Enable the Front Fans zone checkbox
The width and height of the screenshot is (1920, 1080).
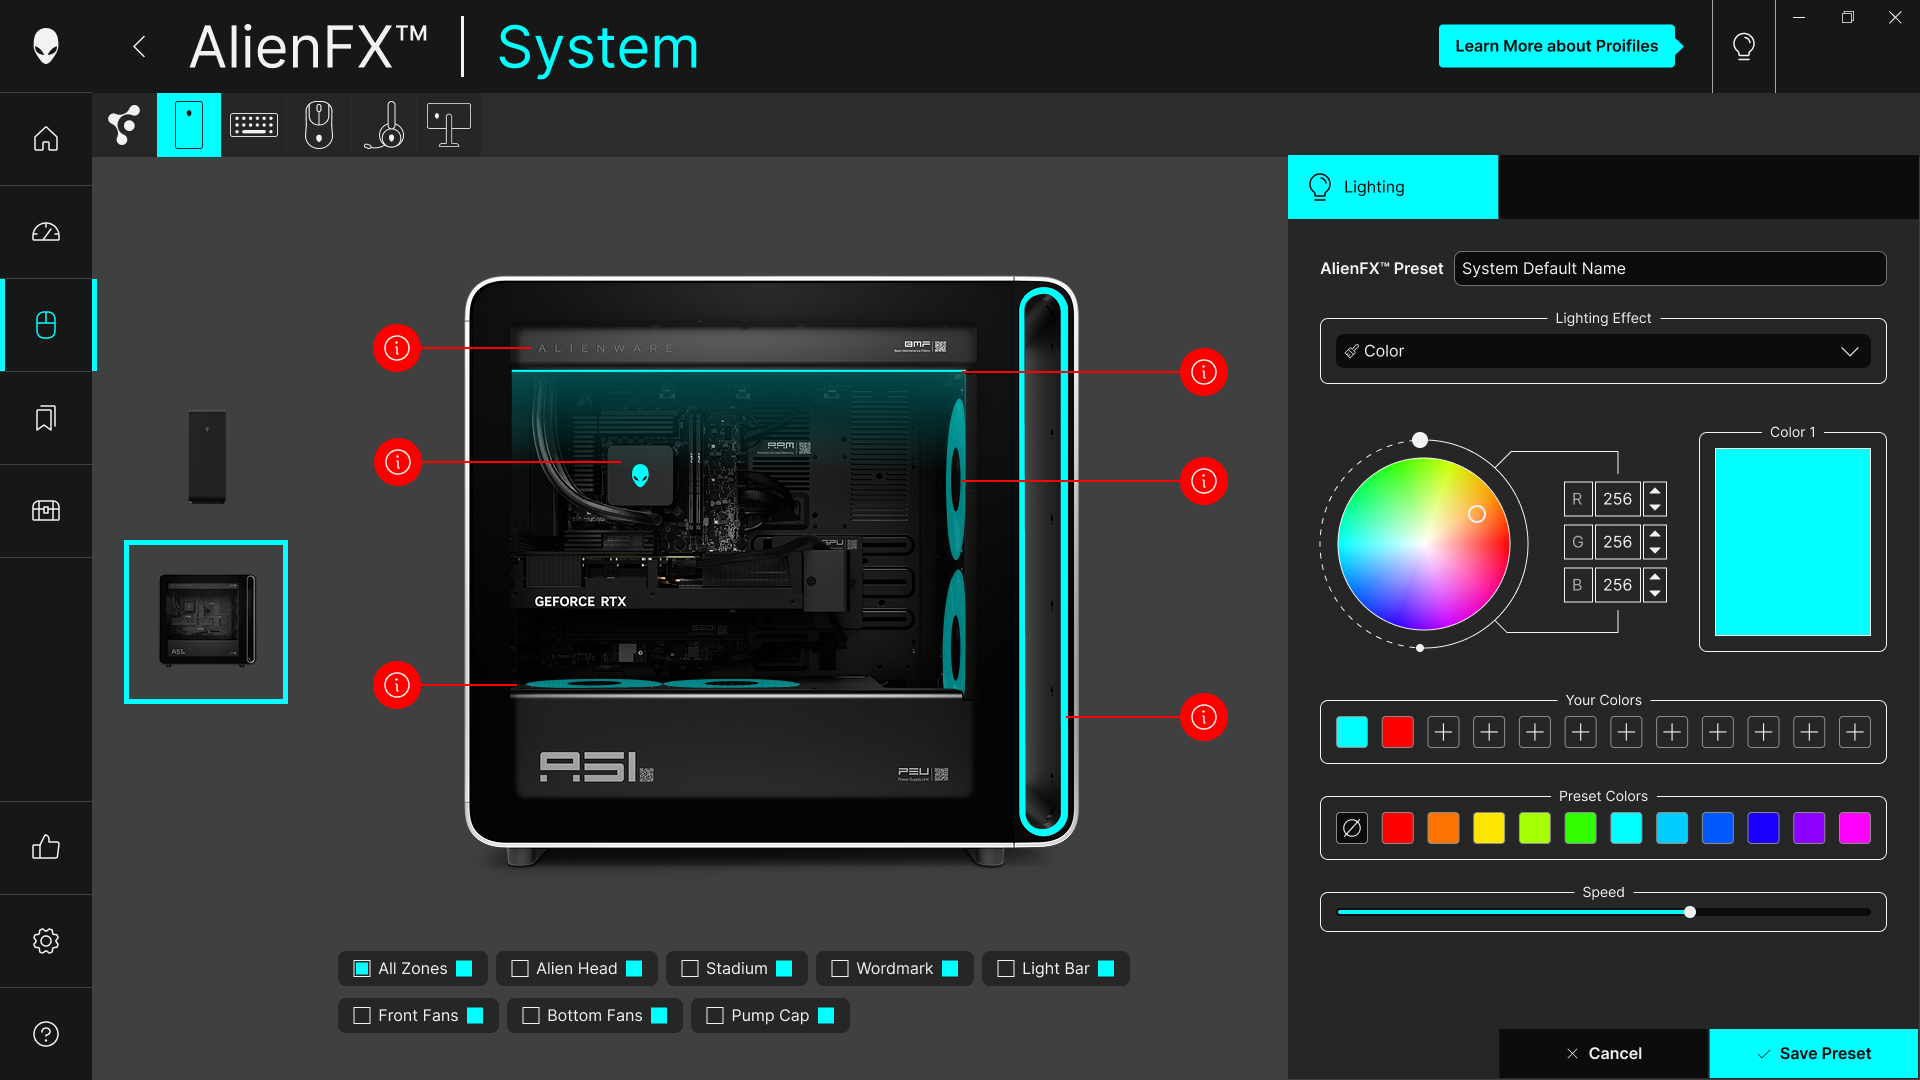362,1015
